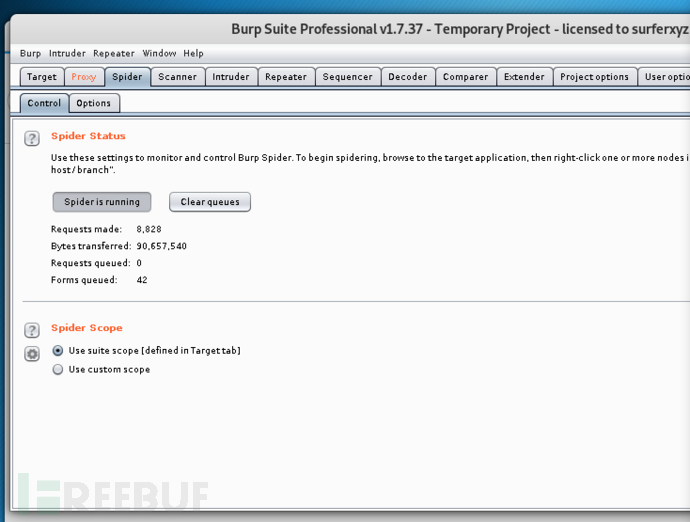
Task: Open the Burp menu
Action: pos(30,53)
